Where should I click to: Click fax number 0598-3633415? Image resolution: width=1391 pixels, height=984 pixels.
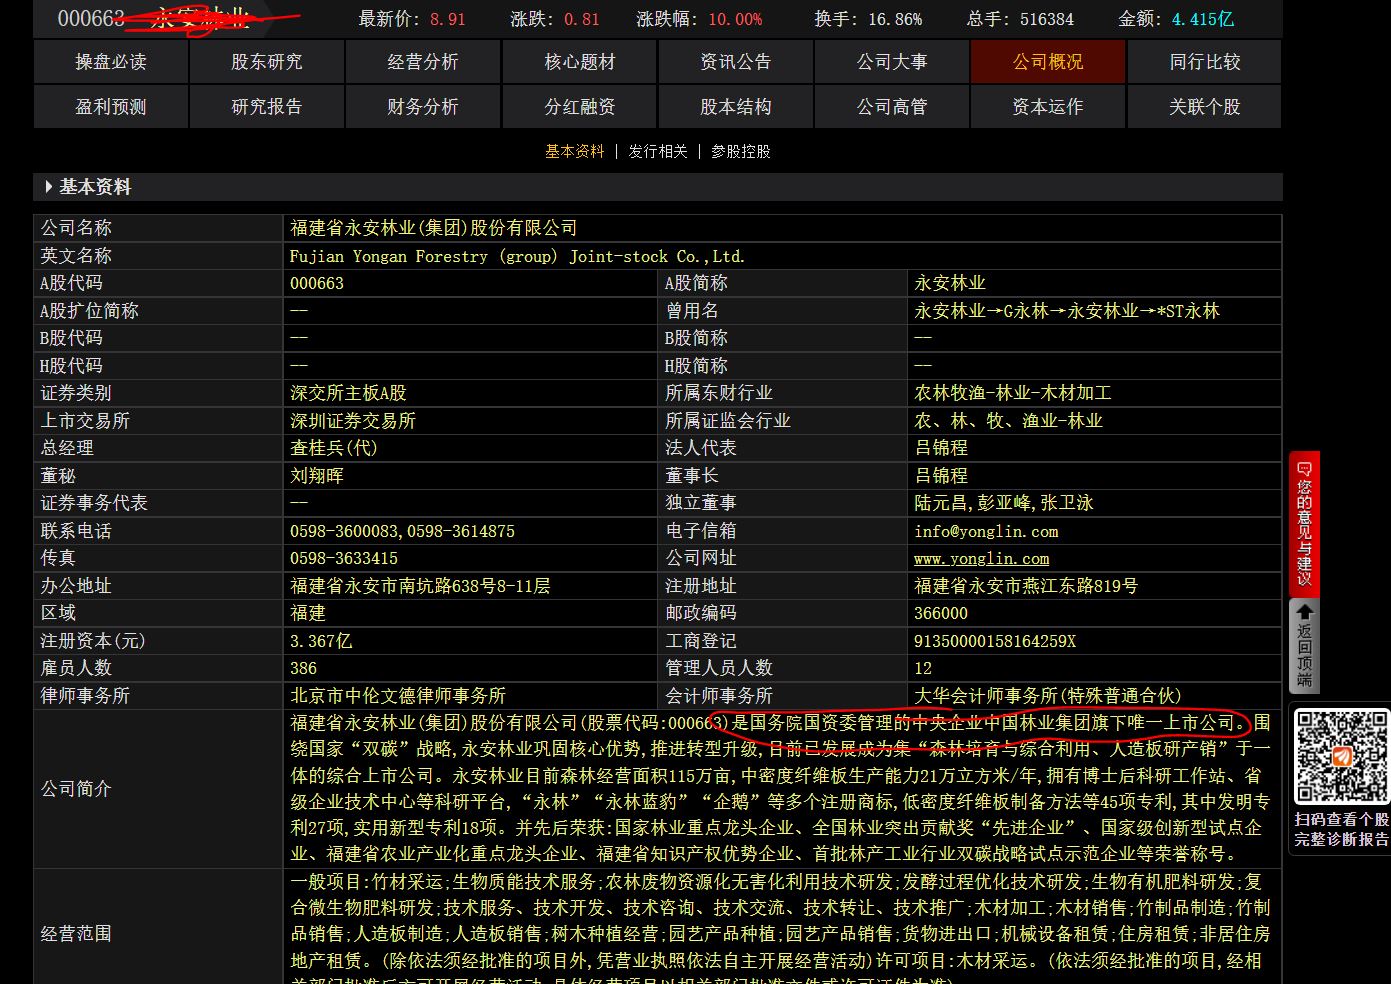click(x=344, y=559)
